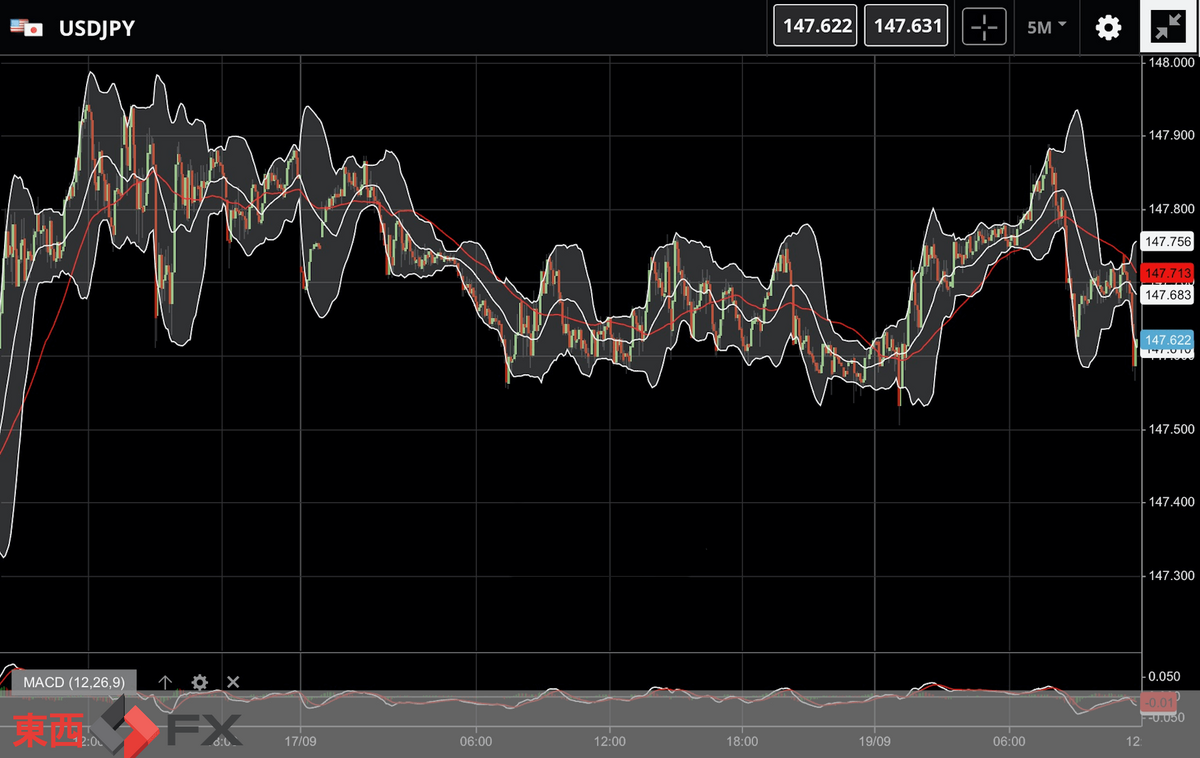Exit fullscreen with the collapse arrows icon
This screenshot has width=1200, height=758.
click(1166, 27)
